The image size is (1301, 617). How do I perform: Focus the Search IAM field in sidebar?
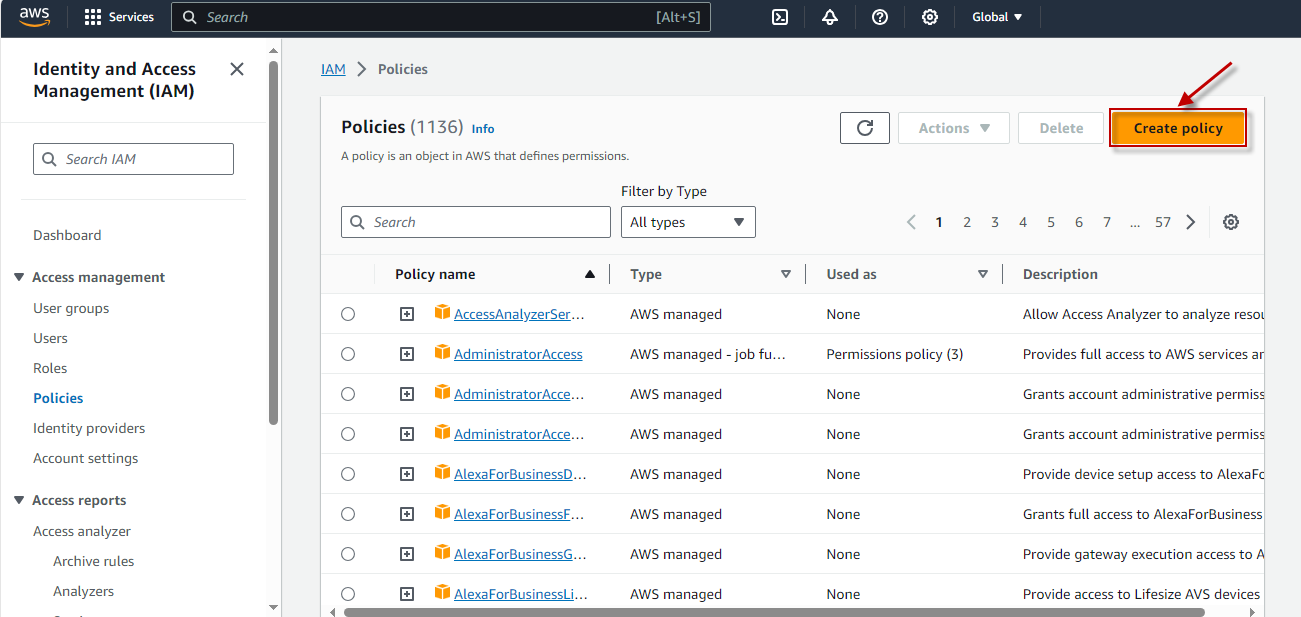tap(133, 159)
